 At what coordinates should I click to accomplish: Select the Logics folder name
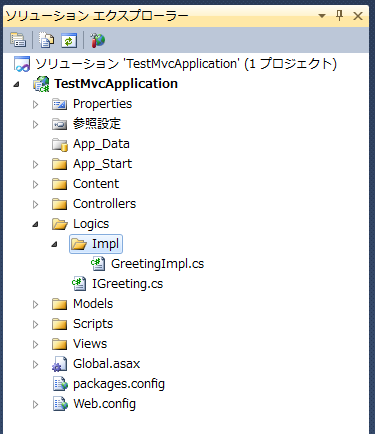(91, 224)
